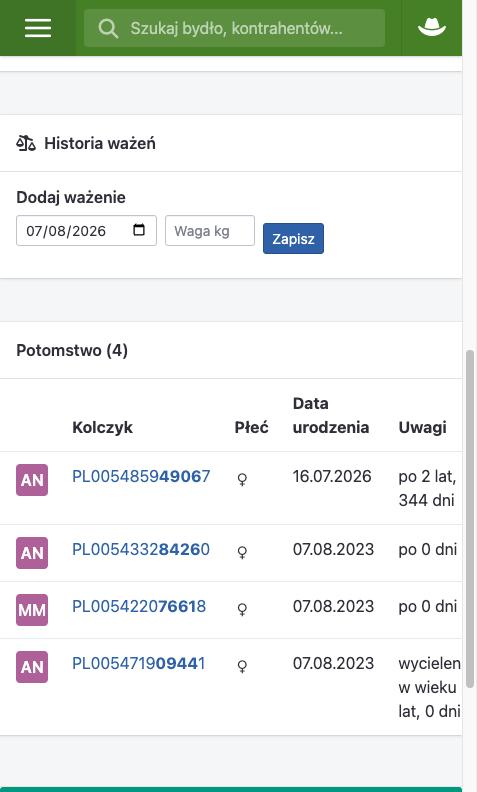This screenshot has height=792, width=477.
Task: Open the calendar picker in date field
Action: (x=139, y=230)
